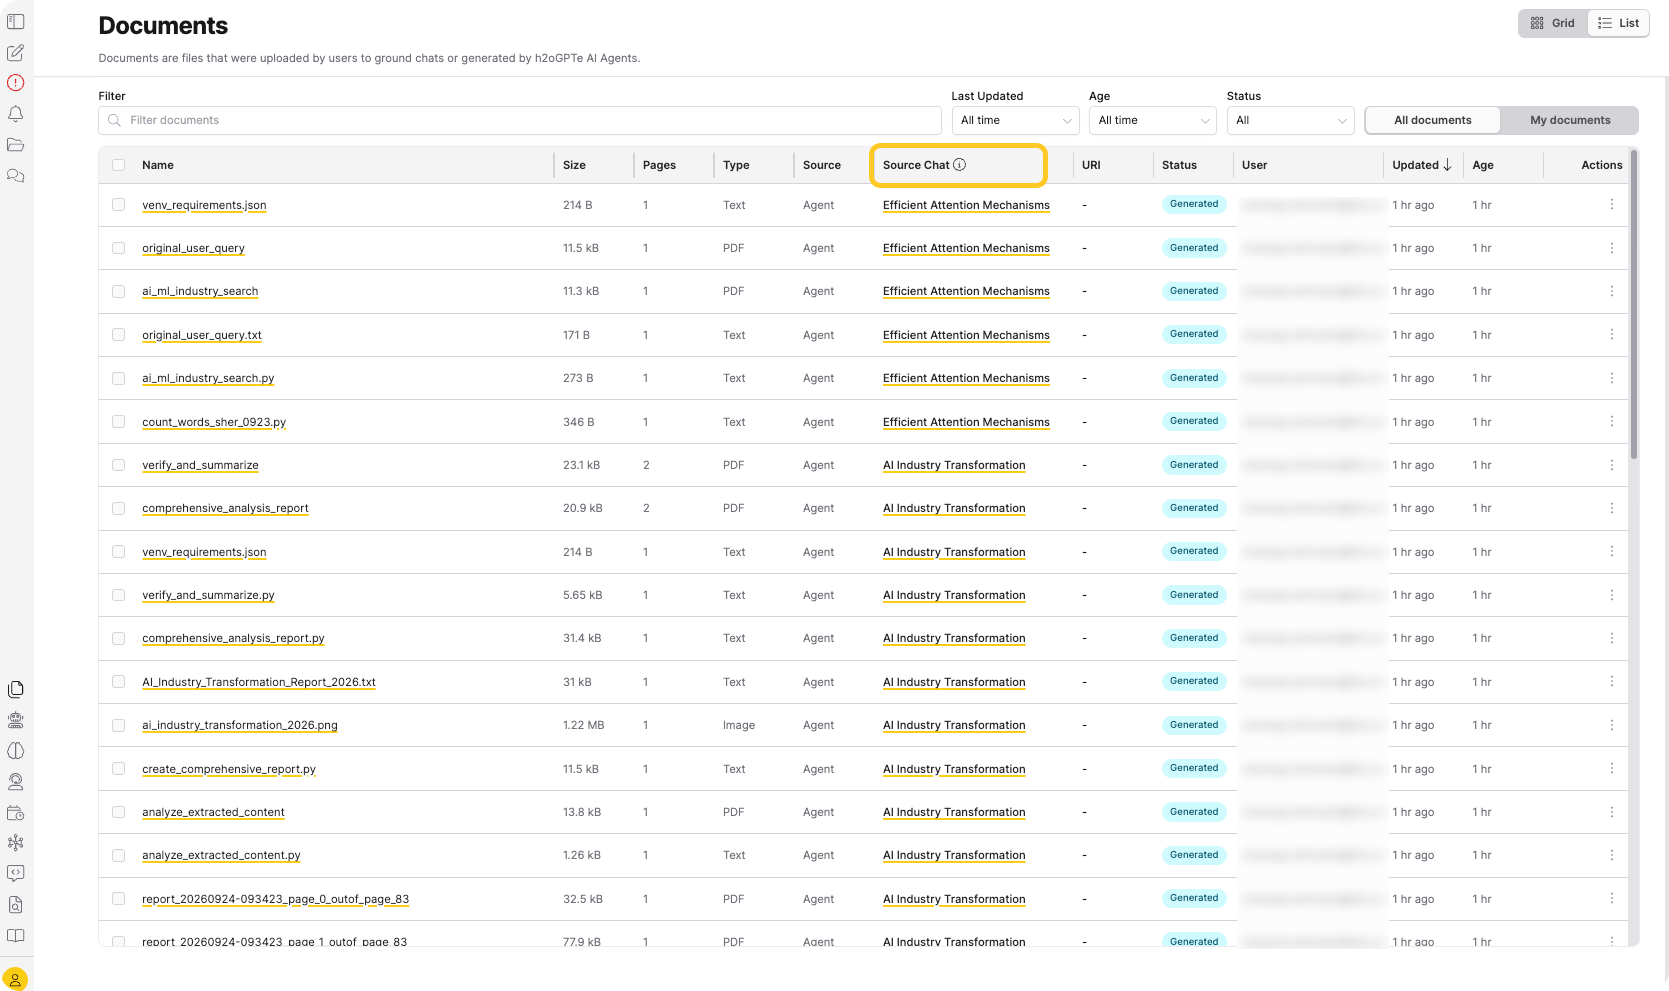Open actions menu for venv_requirements.json 214 B first row

pos(1611,204)
